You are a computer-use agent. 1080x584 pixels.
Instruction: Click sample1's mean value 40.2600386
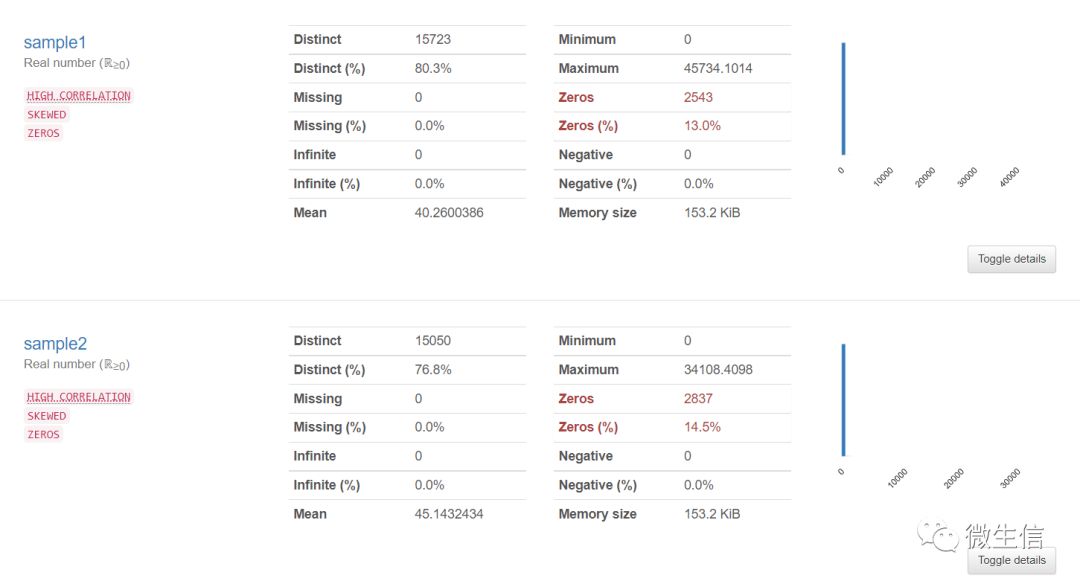pos(449,213)
